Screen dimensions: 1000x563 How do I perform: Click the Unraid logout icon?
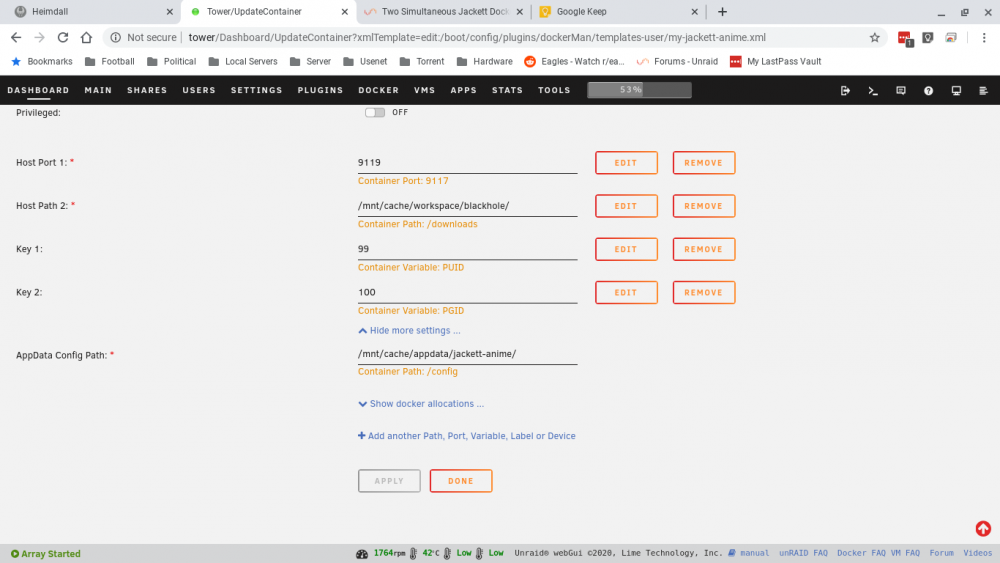pos(845,91)
